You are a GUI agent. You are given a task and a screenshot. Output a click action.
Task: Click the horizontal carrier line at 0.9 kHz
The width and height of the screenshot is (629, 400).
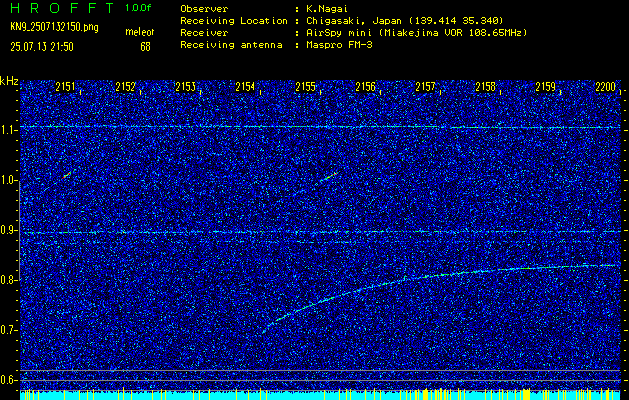(x=320, y=232)
